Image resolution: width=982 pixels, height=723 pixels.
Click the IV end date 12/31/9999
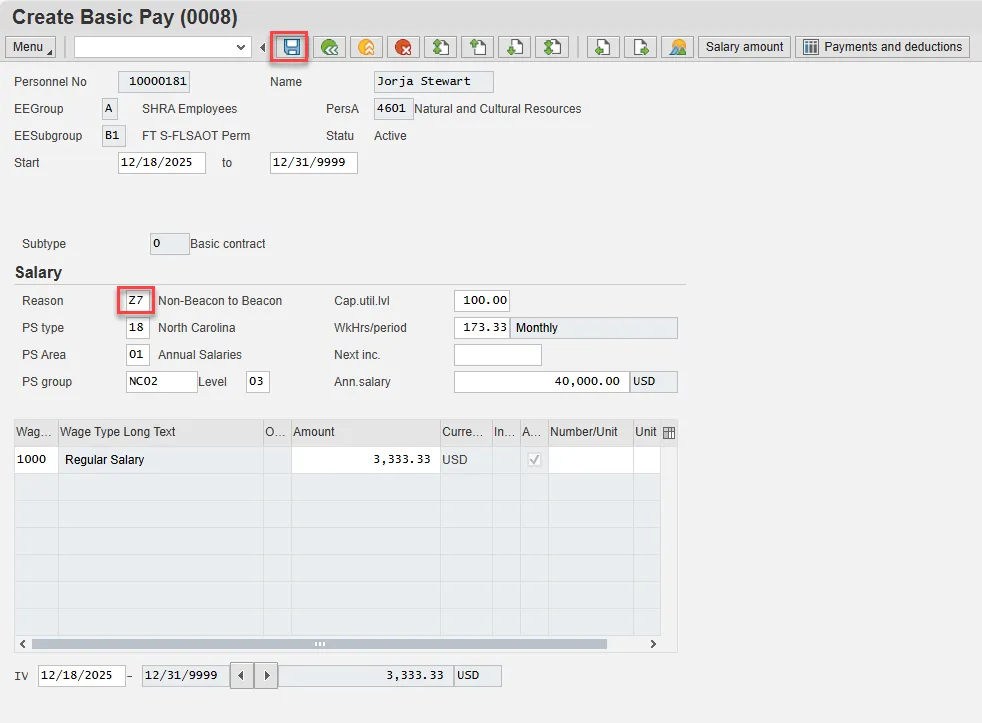tap(185, 675)
